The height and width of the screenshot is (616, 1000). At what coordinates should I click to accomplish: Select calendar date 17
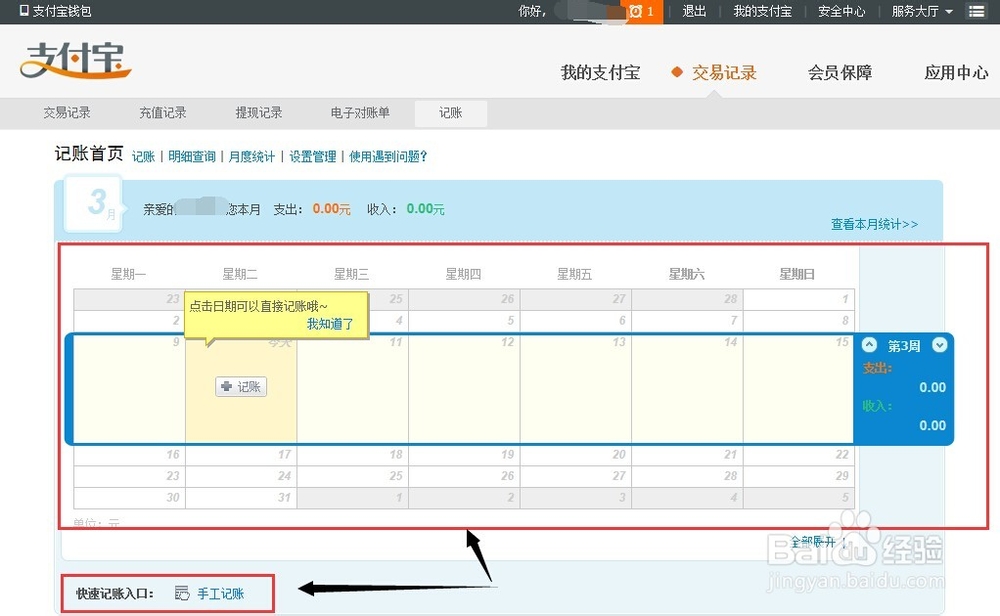[x=241, y=455]
